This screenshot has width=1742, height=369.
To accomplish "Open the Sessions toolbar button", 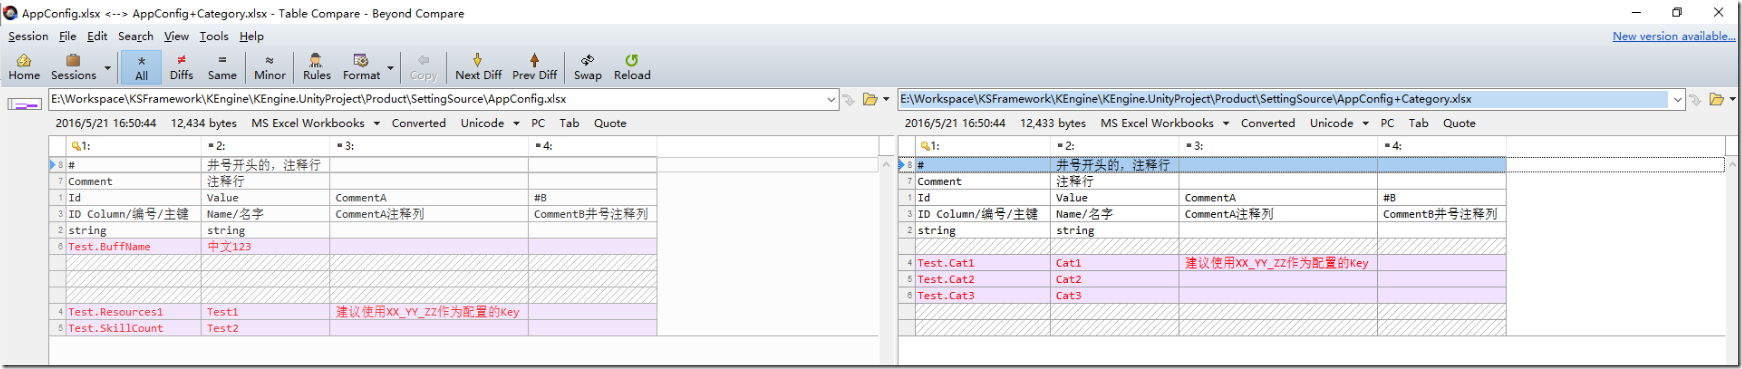I will [73, 67].
